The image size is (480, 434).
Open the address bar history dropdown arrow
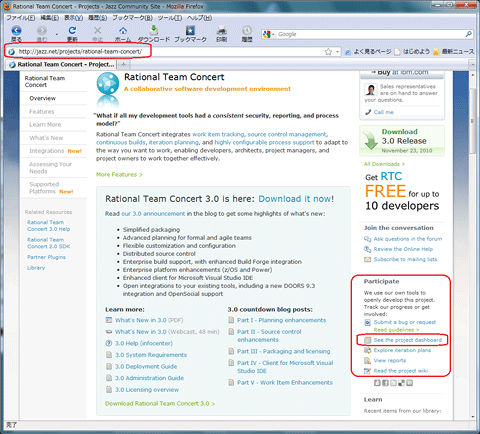[x=337, y=52]
